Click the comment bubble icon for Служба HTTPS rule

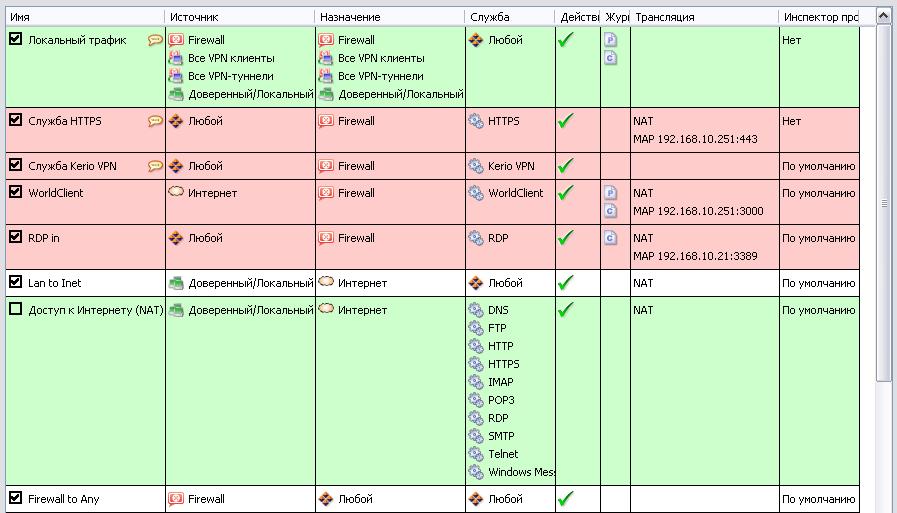(155, 121)
